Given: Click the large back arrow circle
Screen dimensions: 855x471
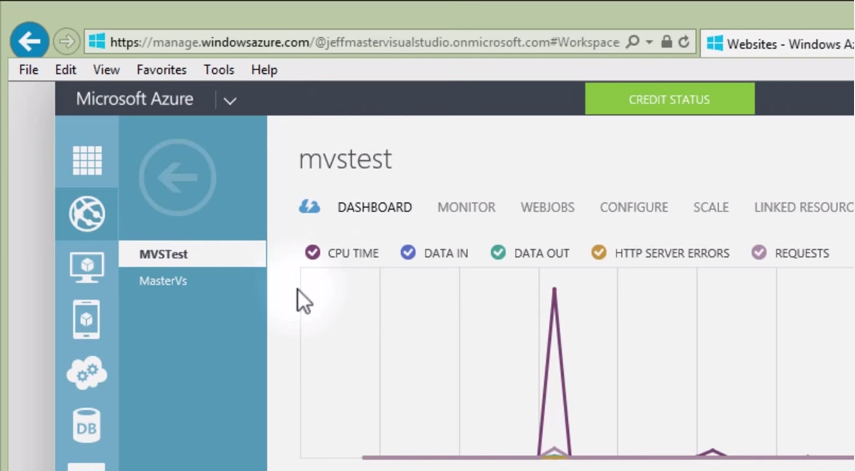Looking at the screenshot, I should pyautogui.click(x=177, y=177).
